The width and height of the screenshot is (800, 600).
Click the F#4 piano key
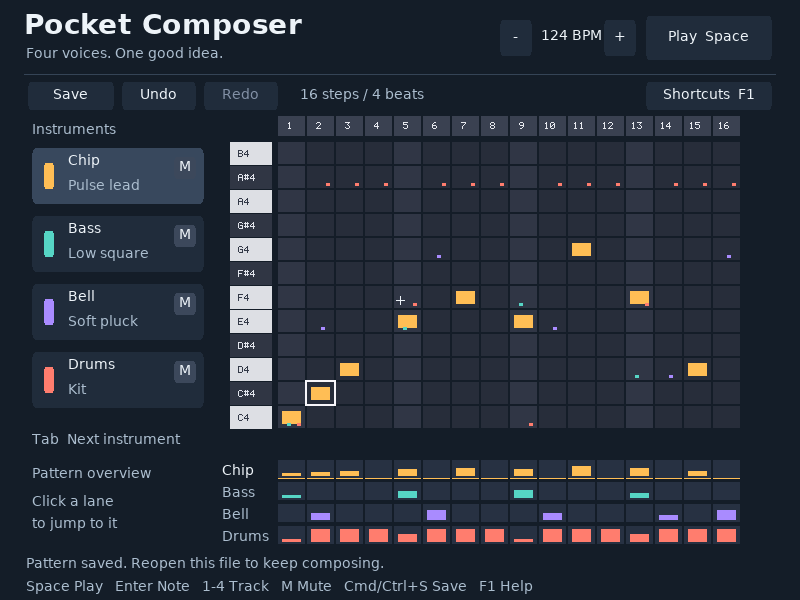(251, 273)
